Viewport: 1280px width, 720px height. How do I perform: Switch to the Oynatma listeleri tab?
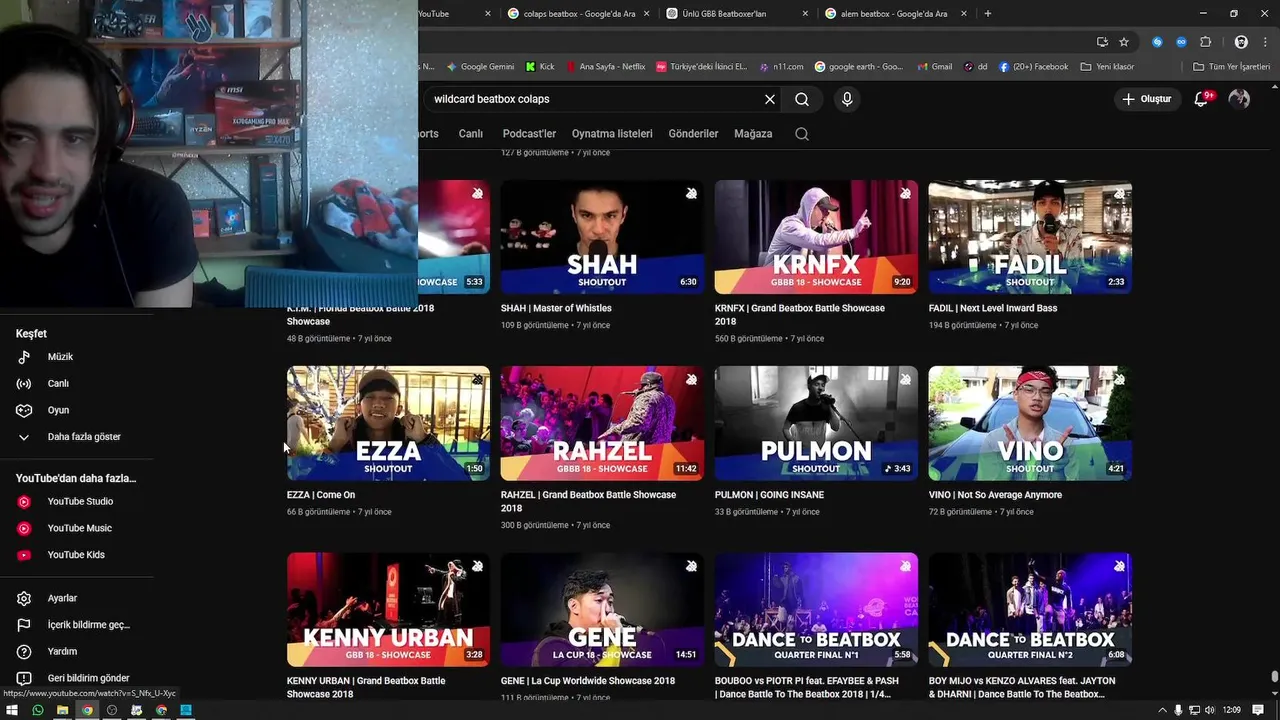(612, 134)
